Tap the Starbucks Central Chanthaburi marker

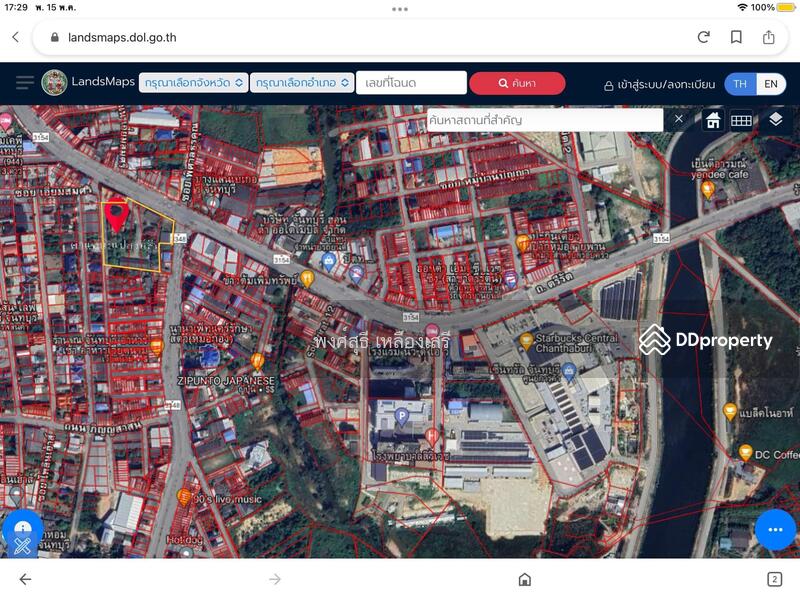527,342
